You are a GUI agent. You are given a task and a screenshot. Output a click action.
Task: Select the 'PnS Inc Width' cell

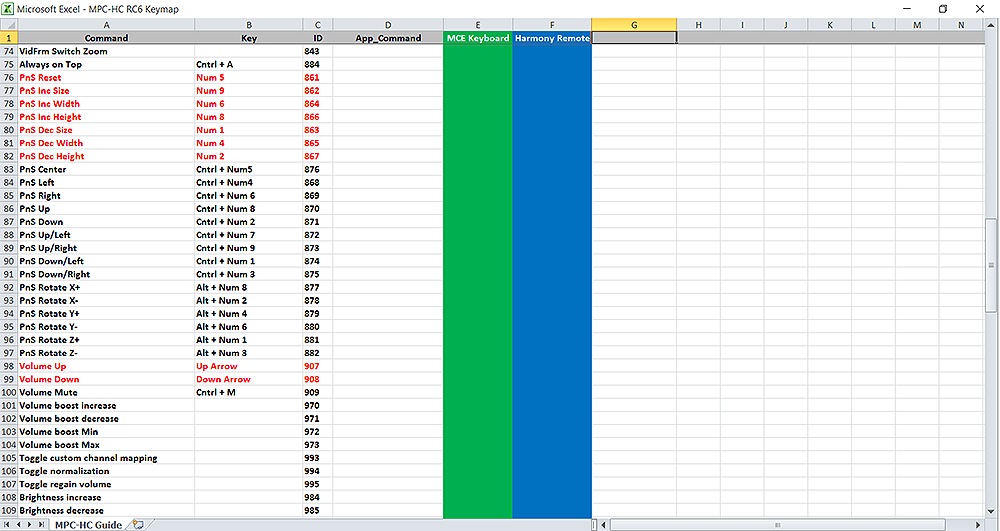[106, 104]
